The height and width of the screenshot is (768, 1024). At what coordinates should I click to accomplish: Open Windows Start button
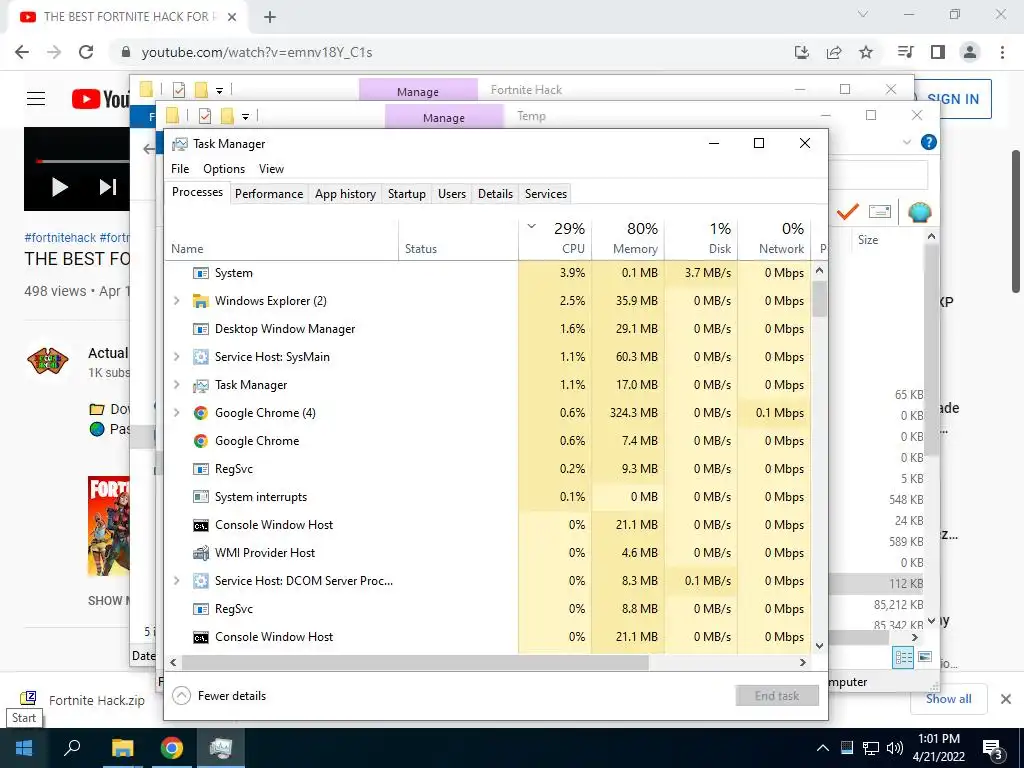[24, 748]
